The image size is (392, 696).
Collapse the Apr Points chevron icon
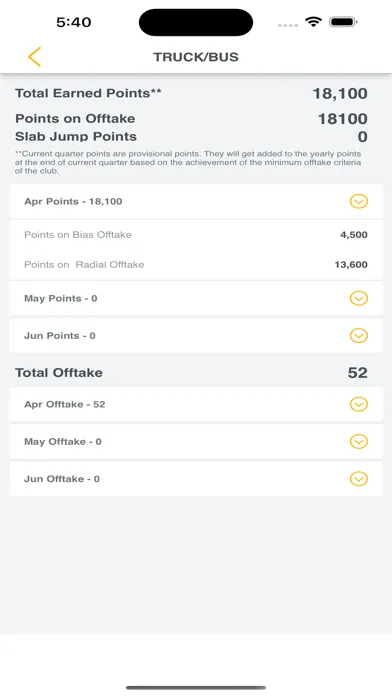[359, 202]
